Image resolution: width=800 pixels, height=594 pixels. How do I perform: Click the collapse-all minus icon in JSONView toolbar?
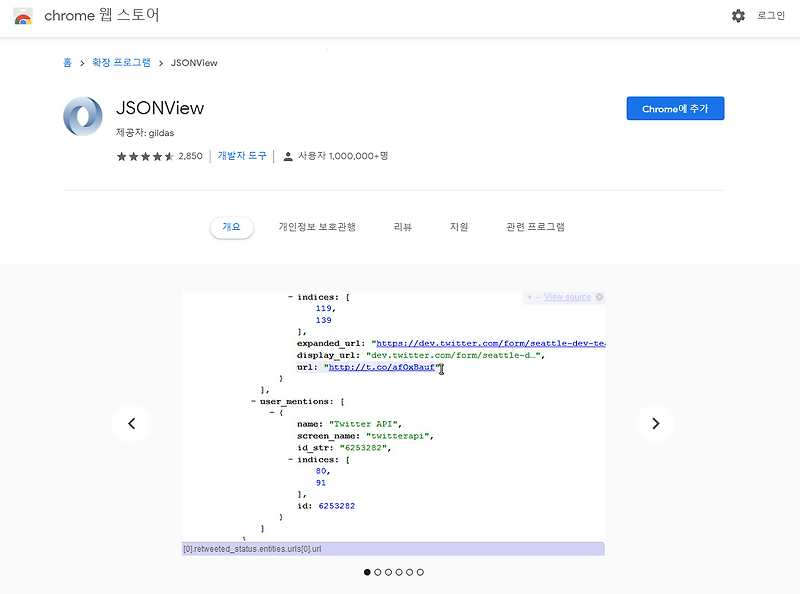[538, 297]
